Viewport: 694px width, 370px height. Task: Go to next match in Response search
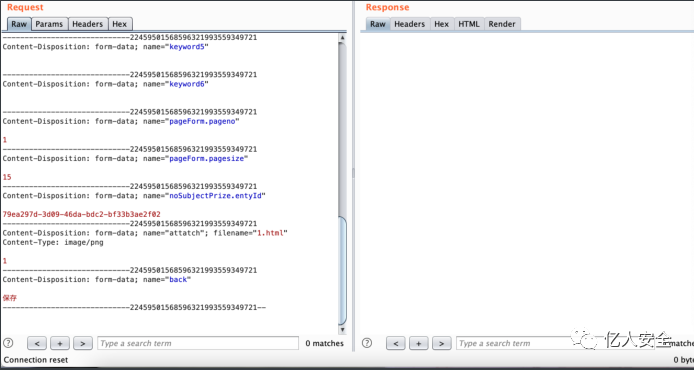(442, 343)
